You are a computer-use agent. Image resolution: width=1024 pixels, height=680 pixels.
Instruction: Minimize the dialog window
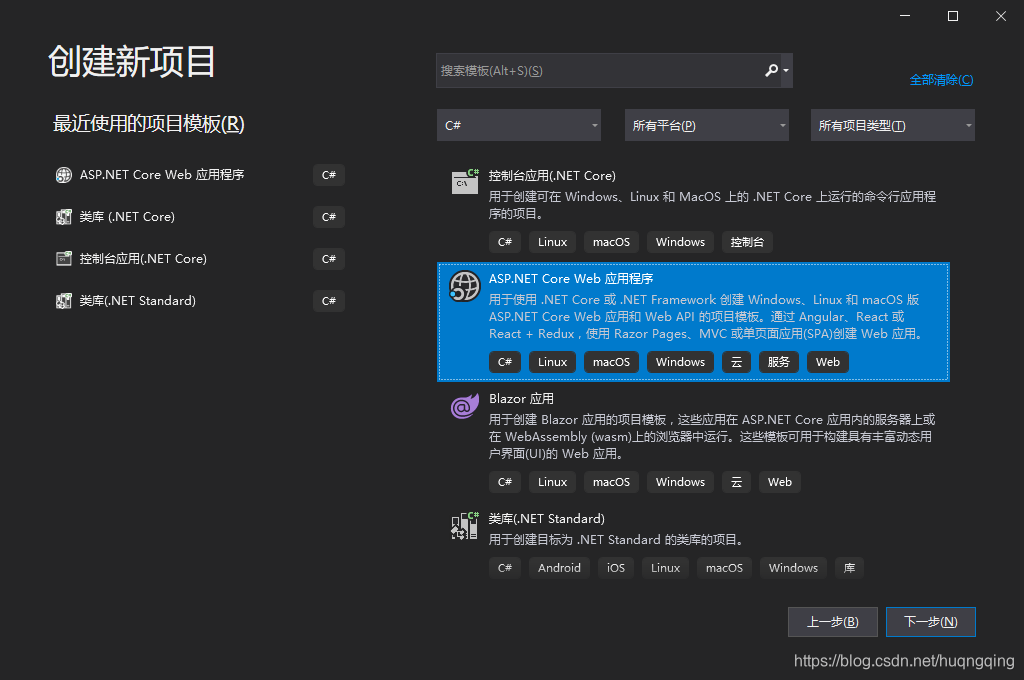(904, 16)
